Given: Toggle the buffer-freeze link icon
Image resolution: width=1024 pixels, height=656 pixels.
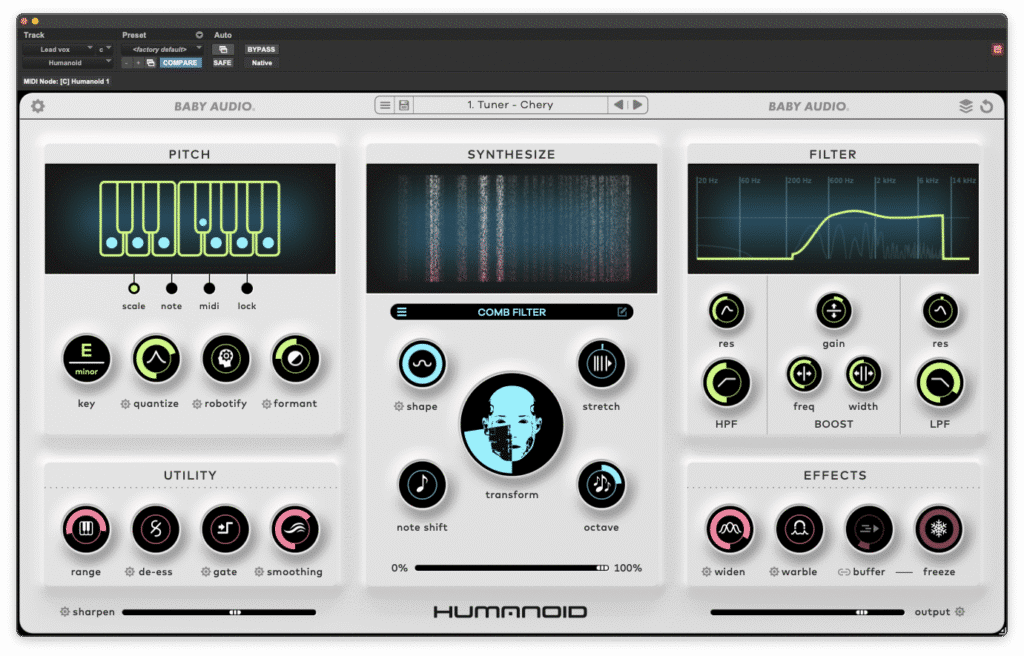Looking at the screenshot, I should click(x=844, y=572).
